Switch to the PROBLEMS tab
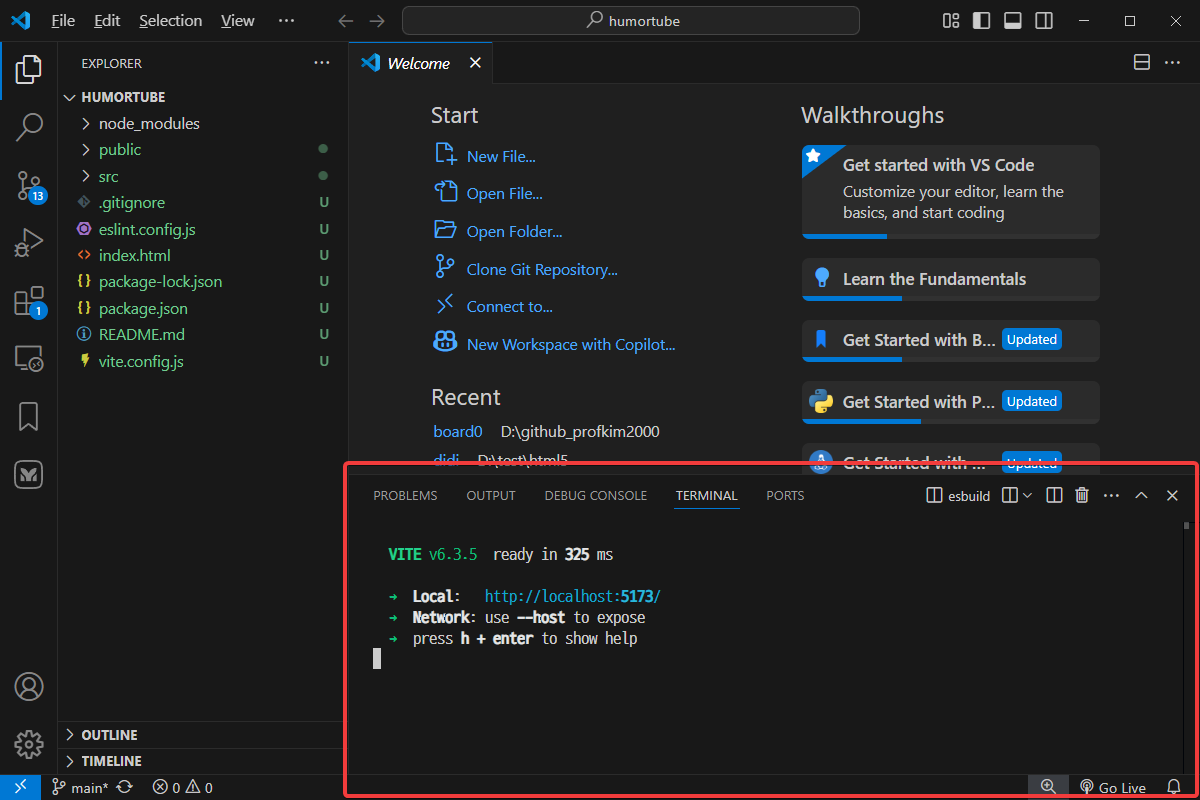 tap(405, 496)
